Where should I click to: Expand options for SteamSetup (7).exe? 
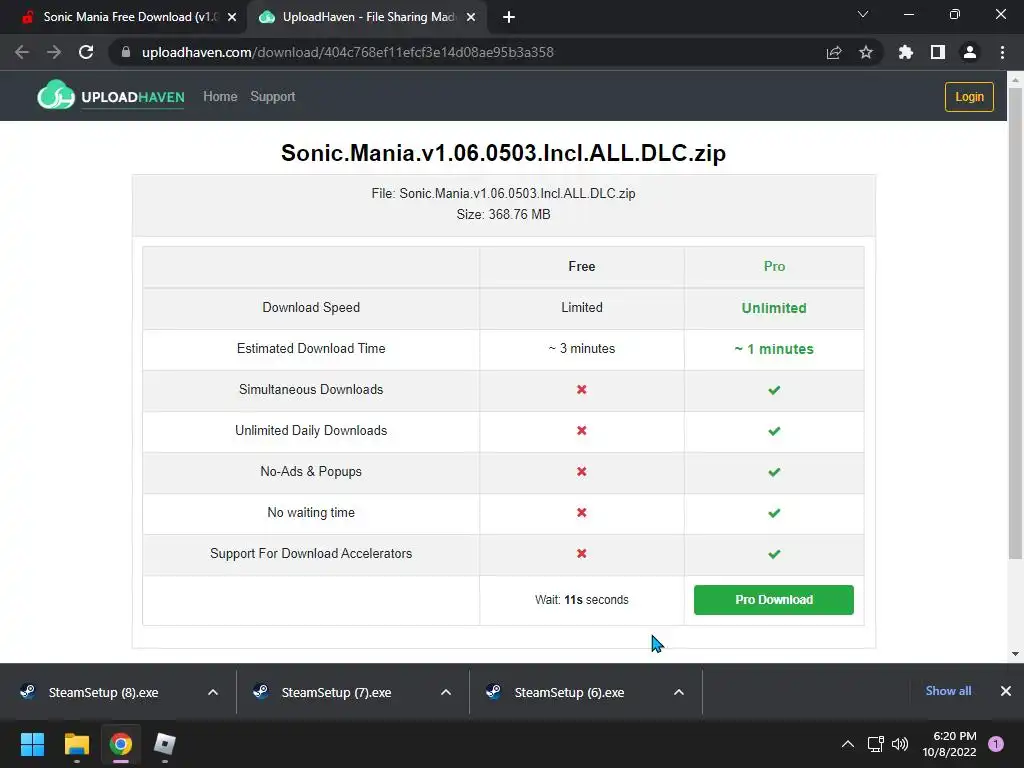446,692
